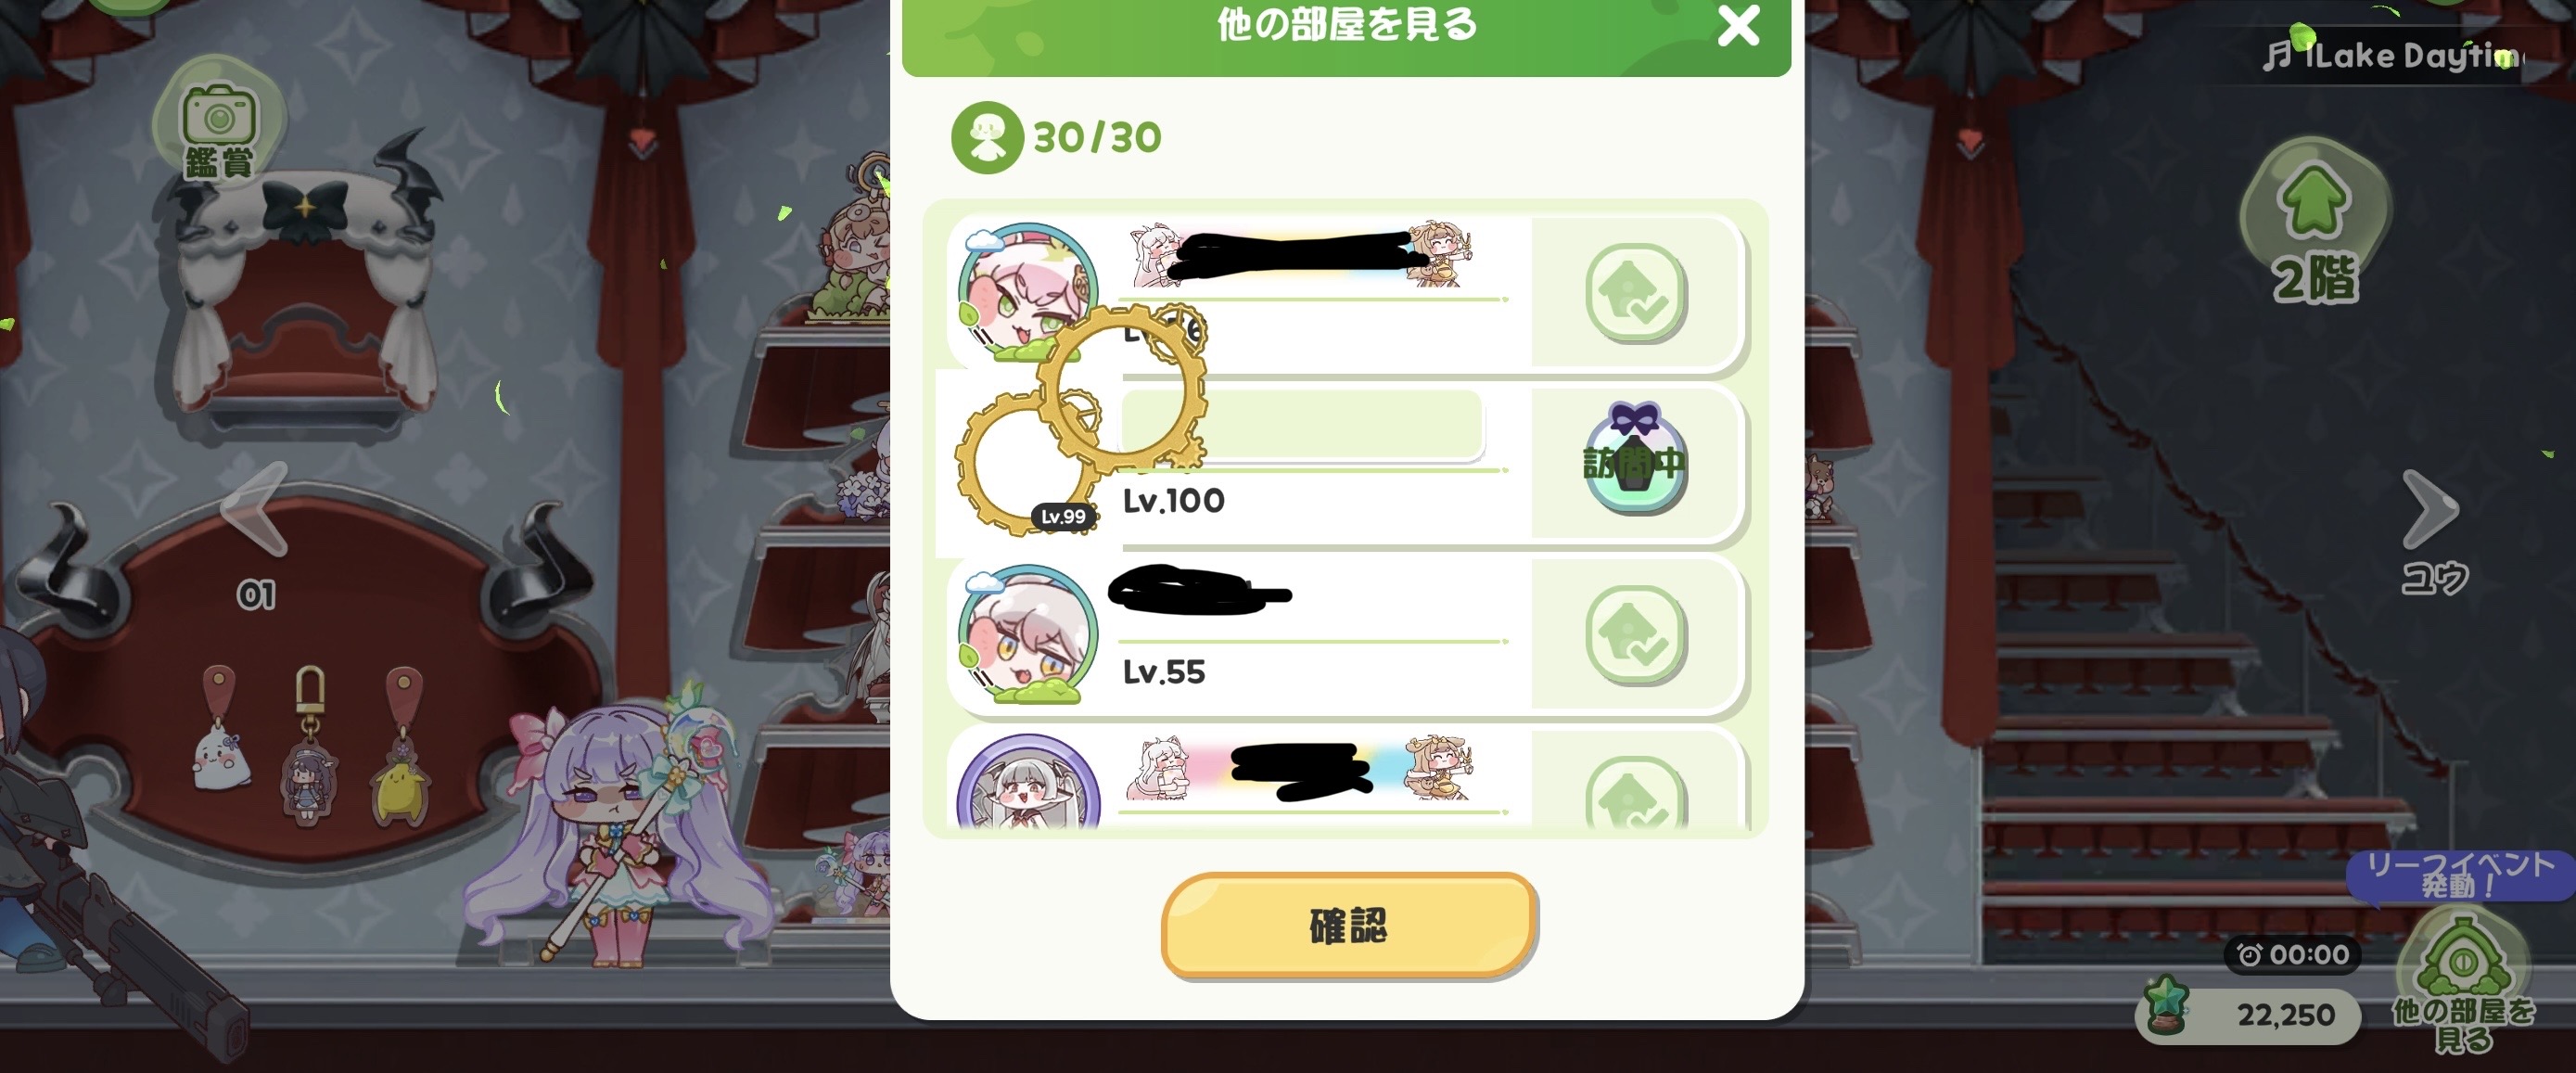Viewport: 2576px width, 1073px height.
Task: Open 他の部屋を見る house icon
Action: (x=2462, y=985)
